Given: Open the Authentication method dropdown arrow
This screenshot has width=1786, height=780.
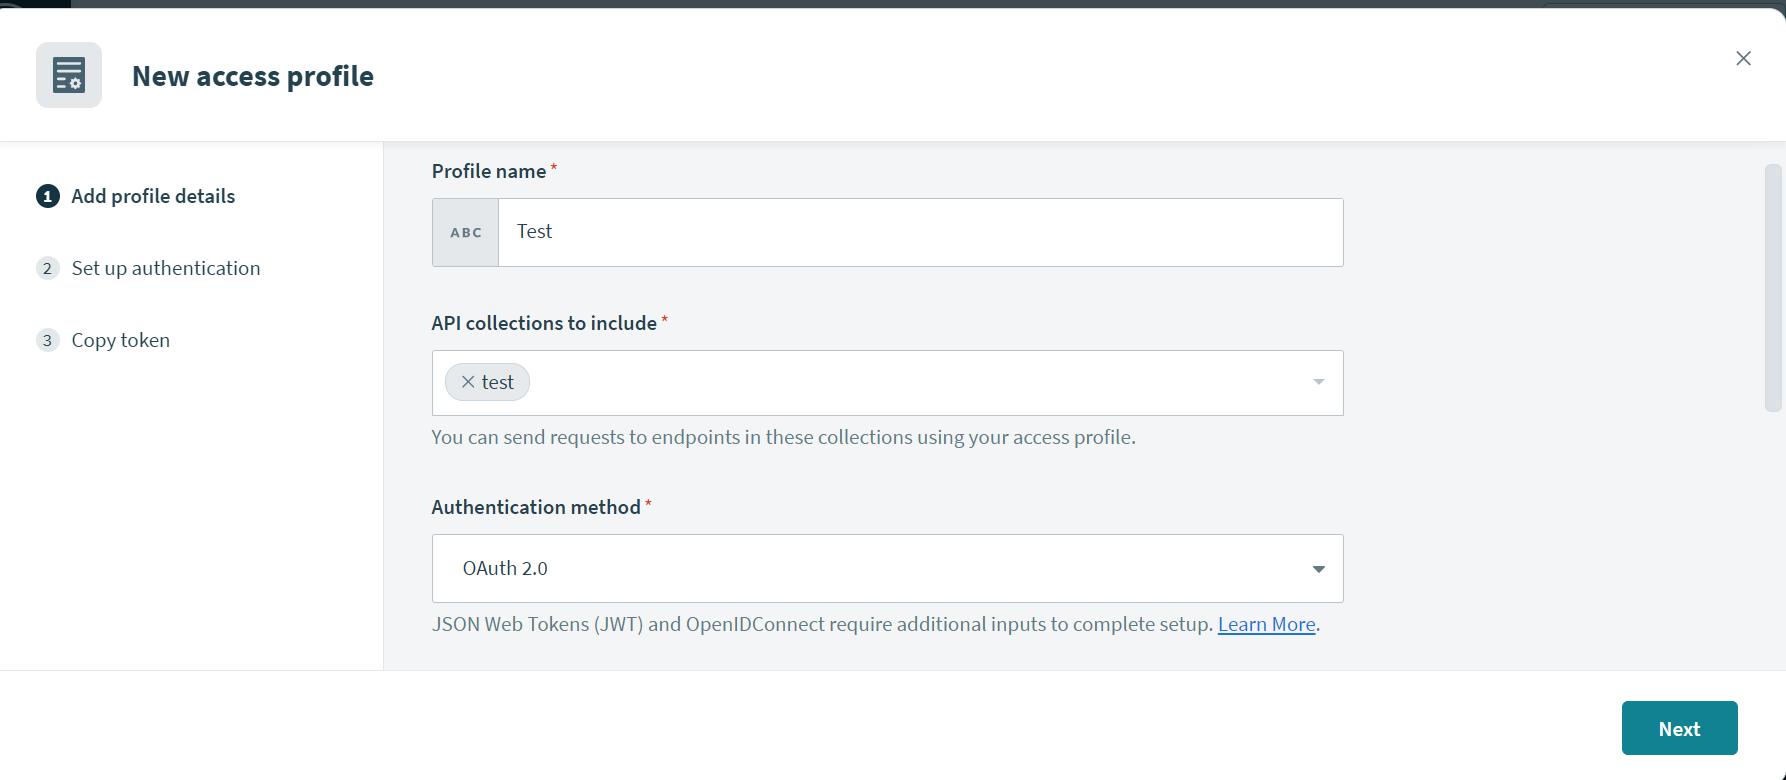Looking at the screenshot, I should point(1318,569).
